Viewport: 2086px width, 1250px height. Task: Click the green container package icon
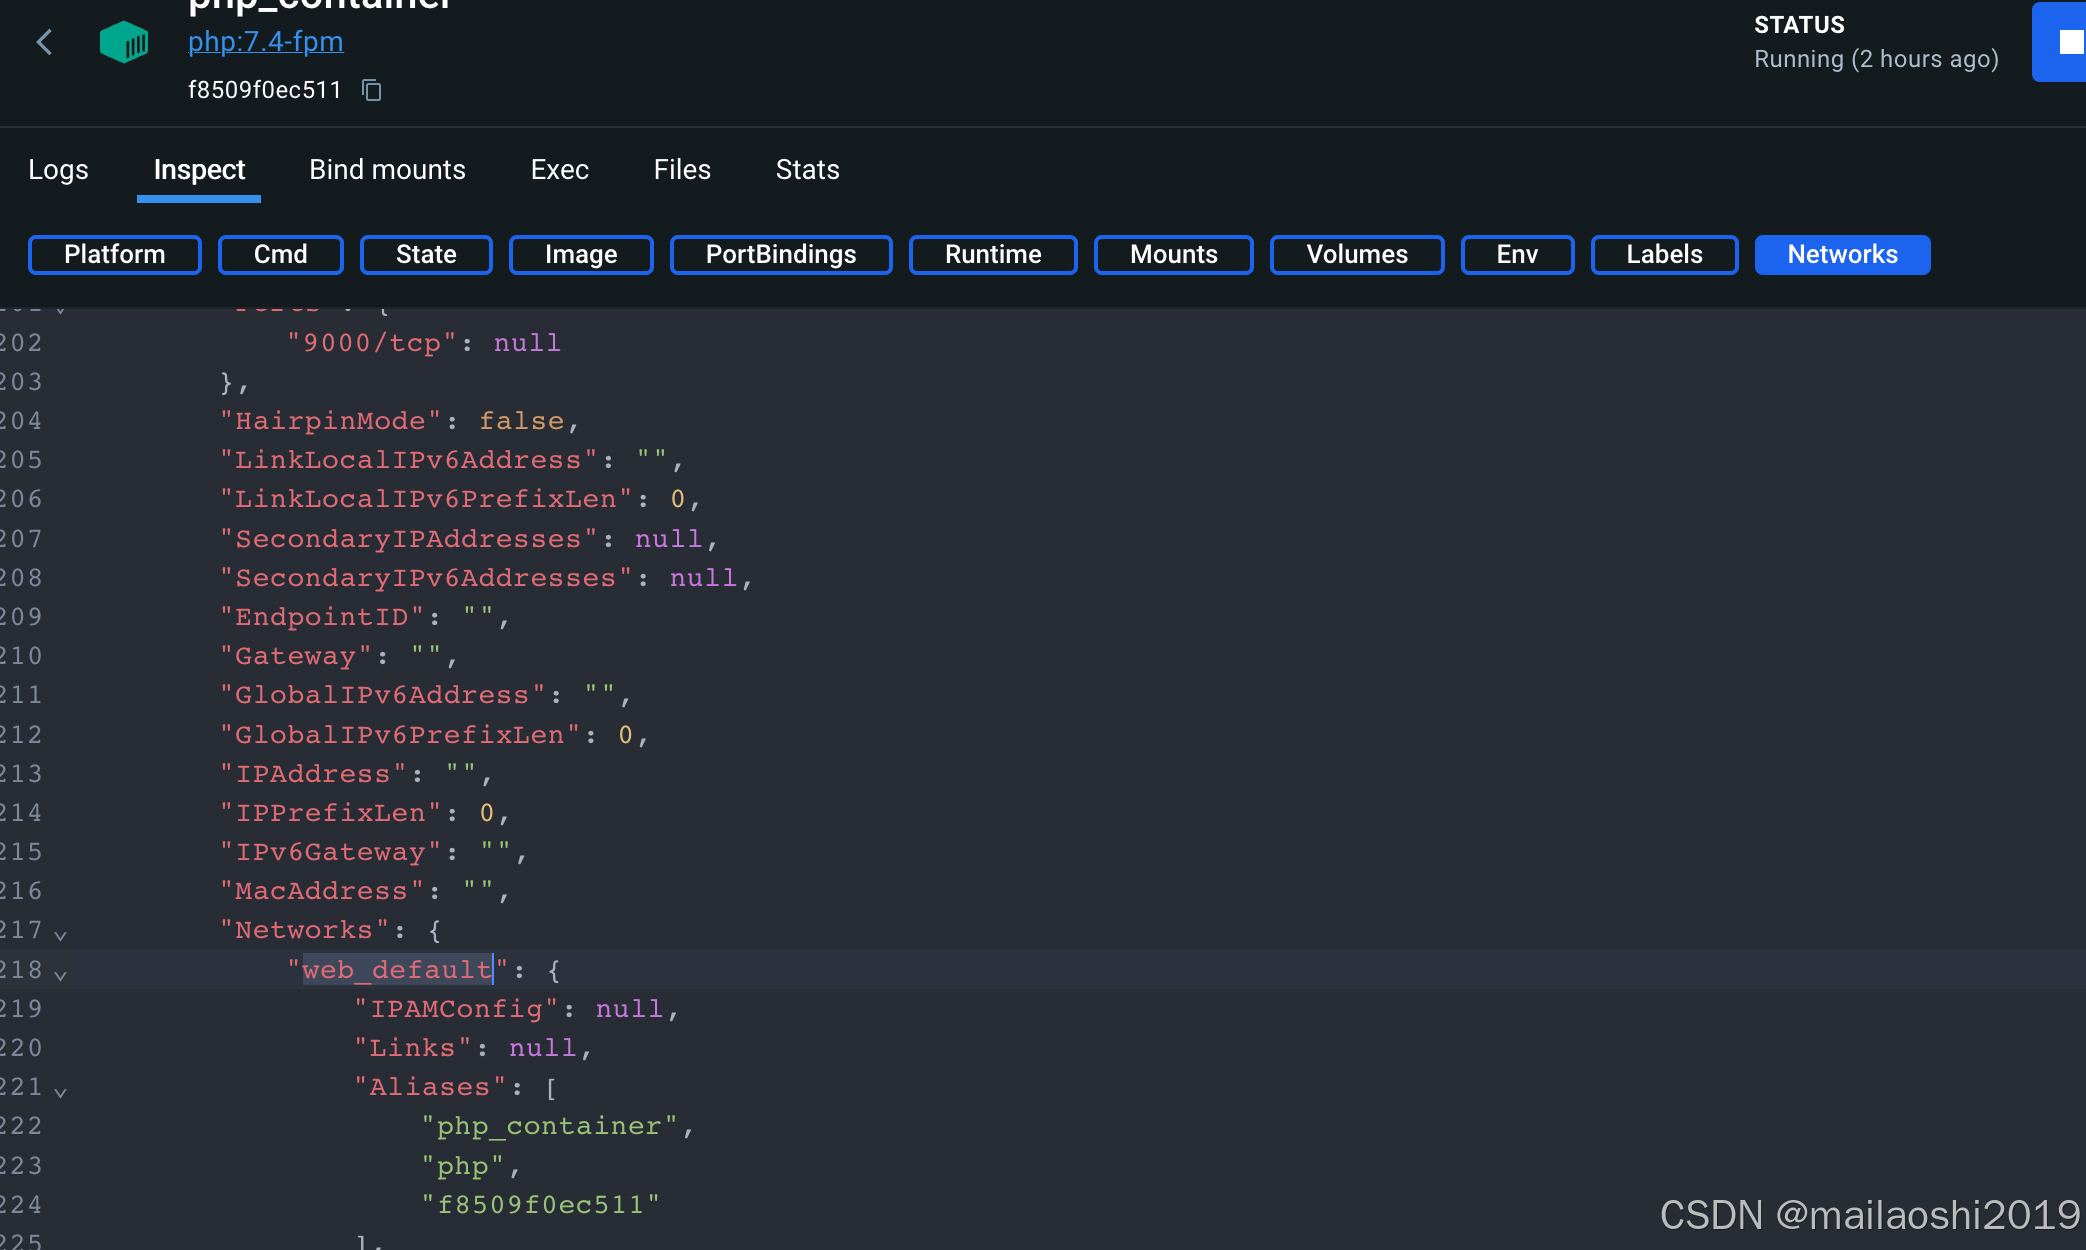[x=123, y=42]
